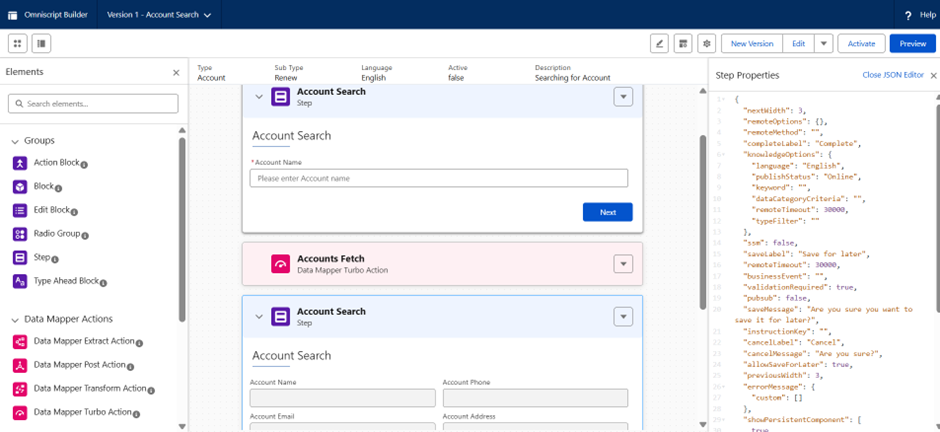Fold the JSON knowledgeOptions block arrow
940x432 pixels.
722,155
